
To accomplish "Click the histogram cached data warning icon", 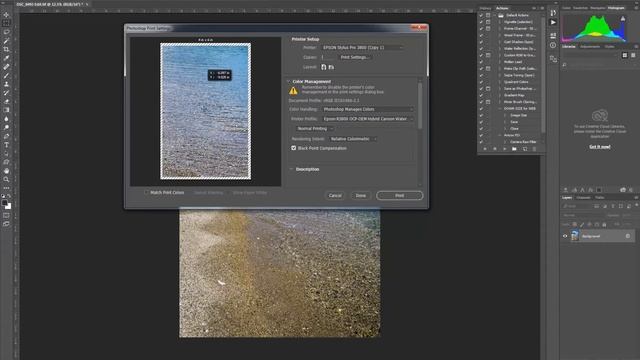I will point(623,18).
